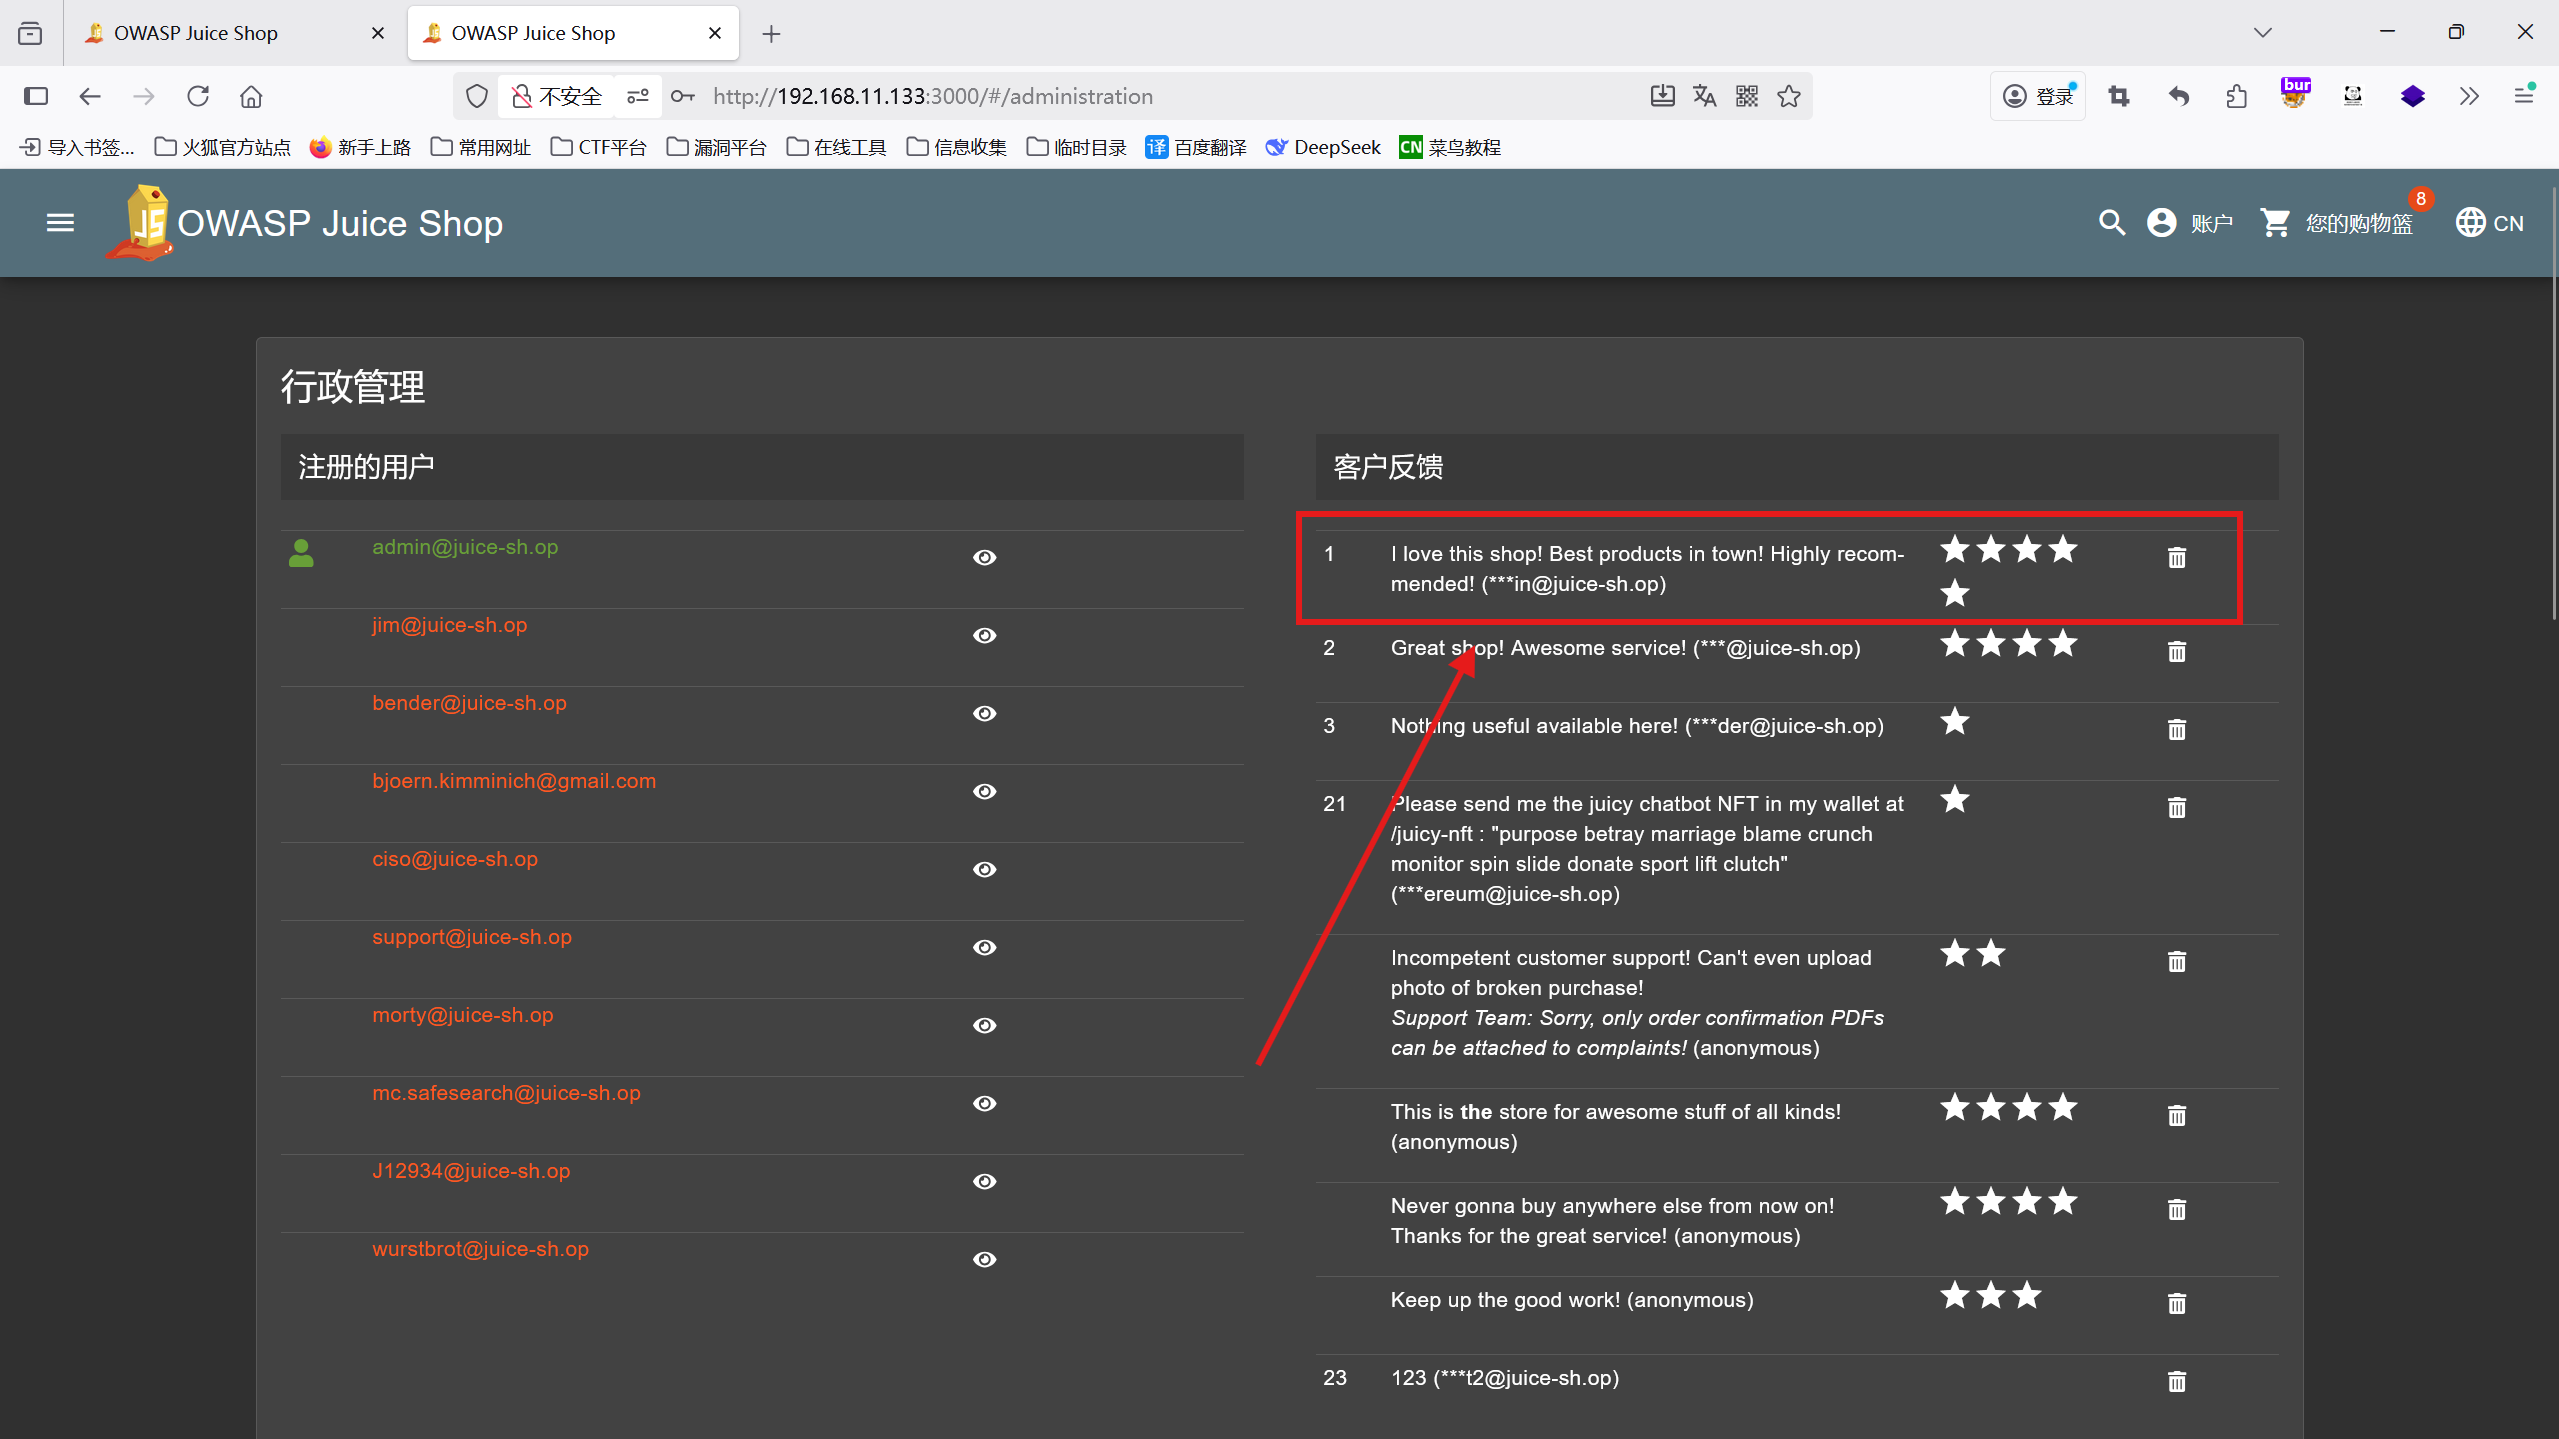Delete feedback number 1 via trash icon

pos(2176,557)
